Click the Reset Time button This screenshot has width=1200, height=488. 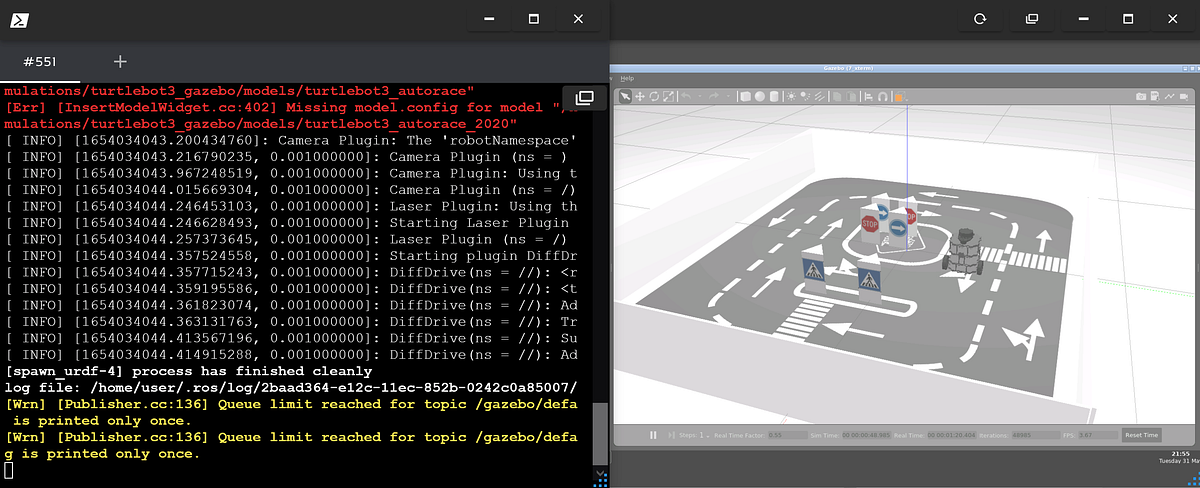pos(1141,435)
